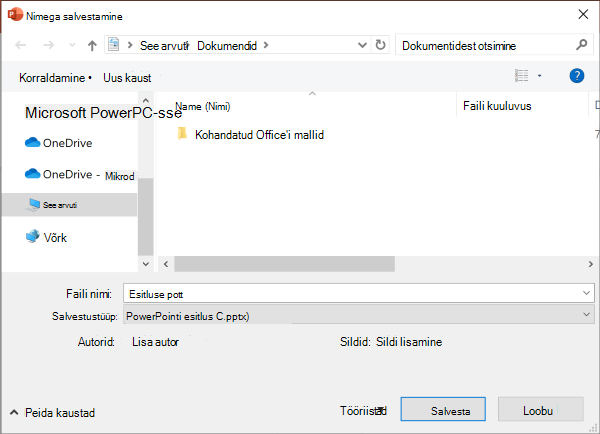Click the horizontal scrollbar thumb
Screen dimensions: 600x434
click(x=284, y=264)
